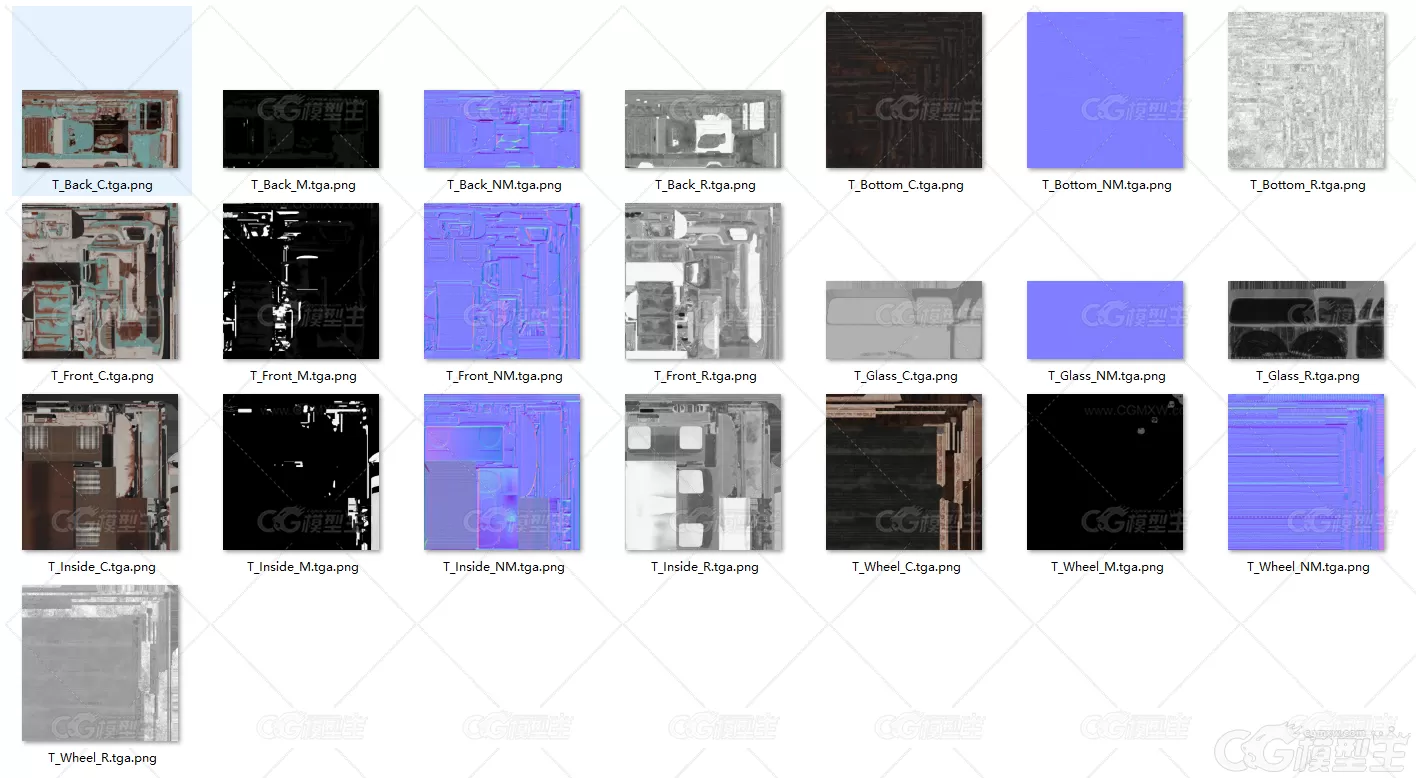Select the T_Front_NM.tga.png thumbnail

[x=502, y=281]
